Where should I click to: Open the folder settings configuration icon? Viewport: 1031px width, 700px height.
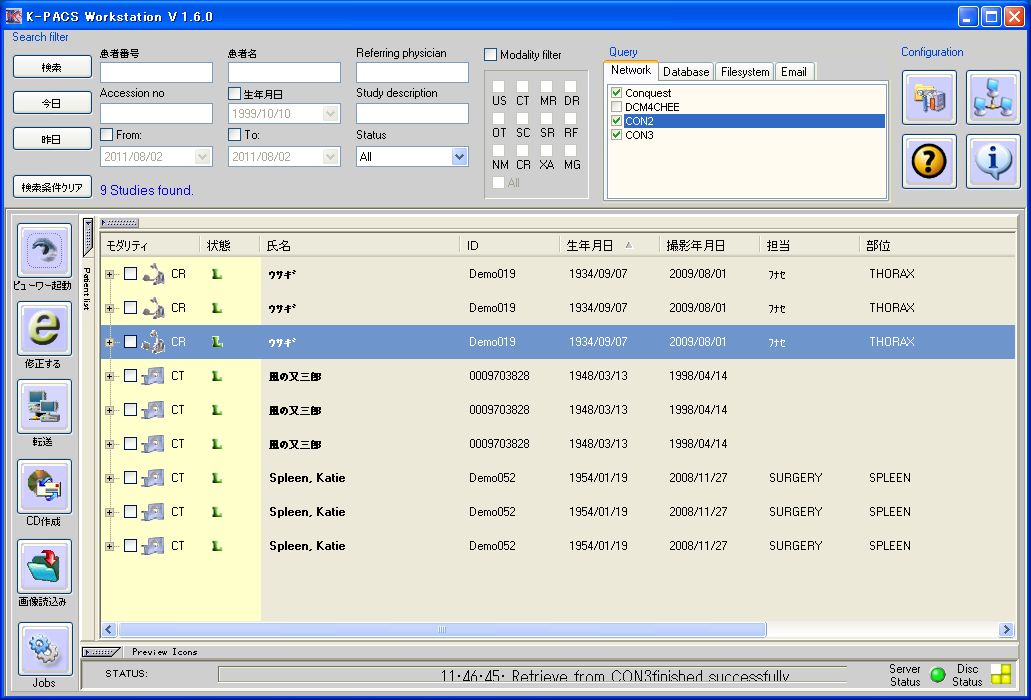tap(928, 98)
